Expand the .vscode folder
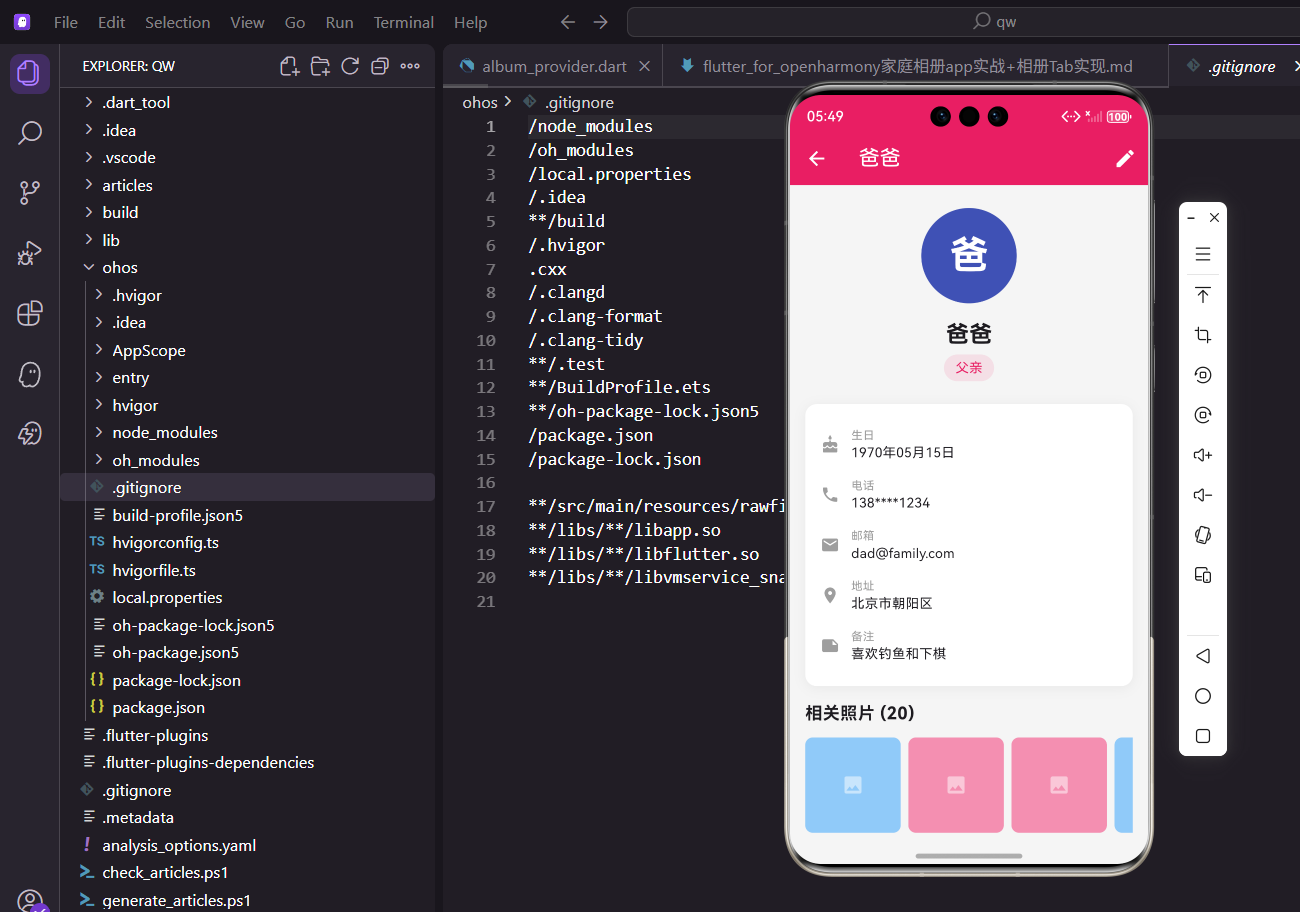 pyautogui.click(x=247, y=158)
